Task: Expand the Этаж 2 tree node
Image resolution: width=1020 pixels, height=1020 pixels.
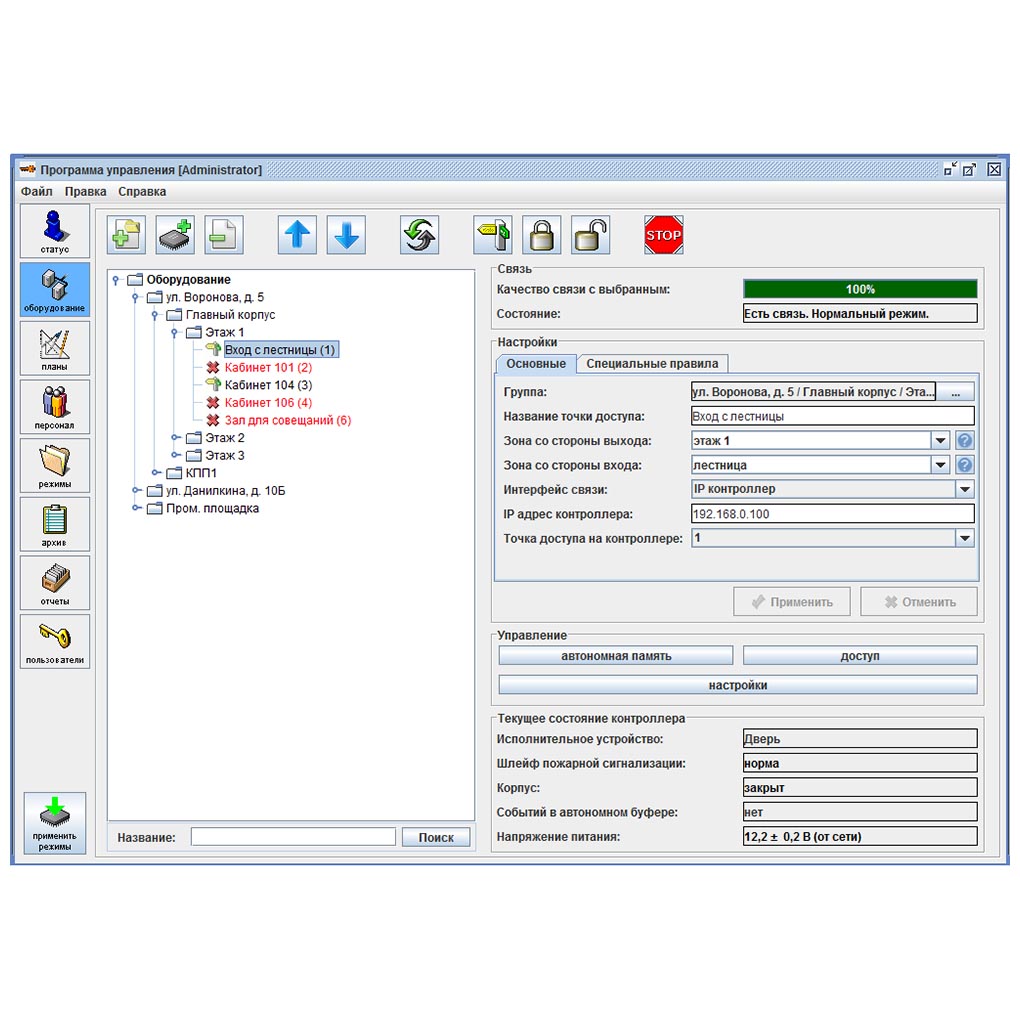Action: 176,438
